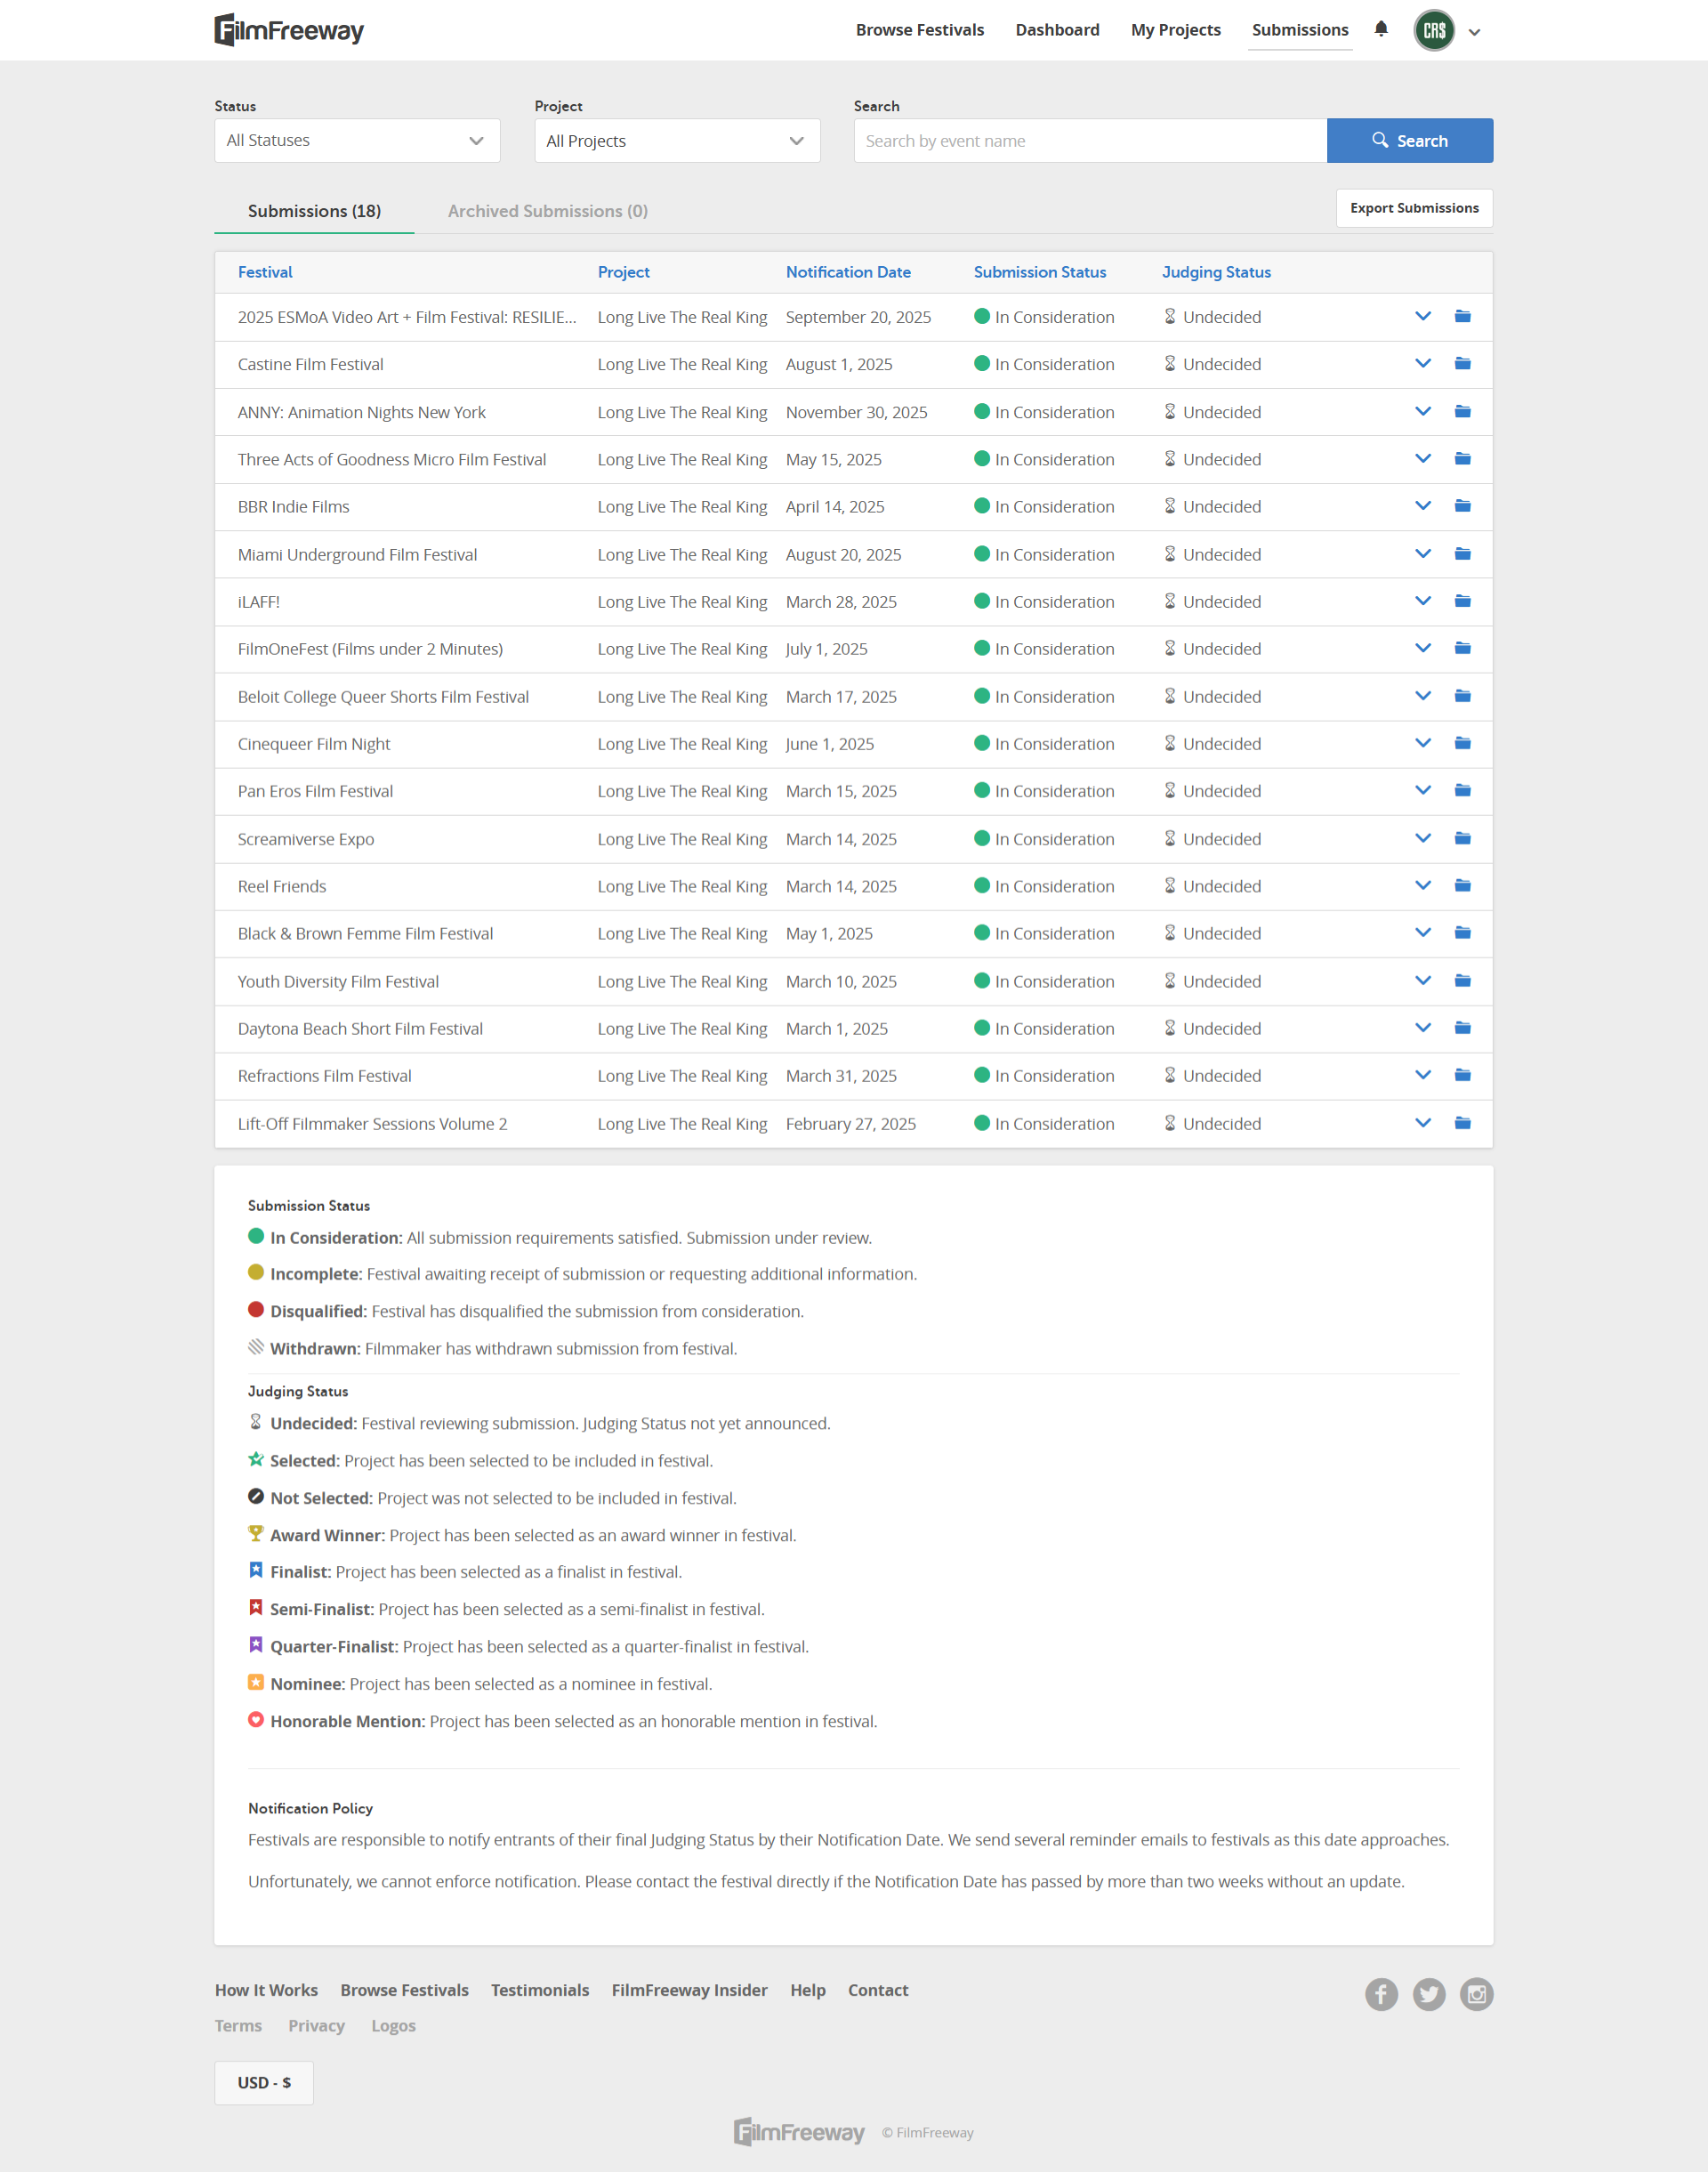This screenshot has height=2172, width=1708.
Task: Open the All Projects dropdown
Action: pyautogui.click(x=677, y=141)
